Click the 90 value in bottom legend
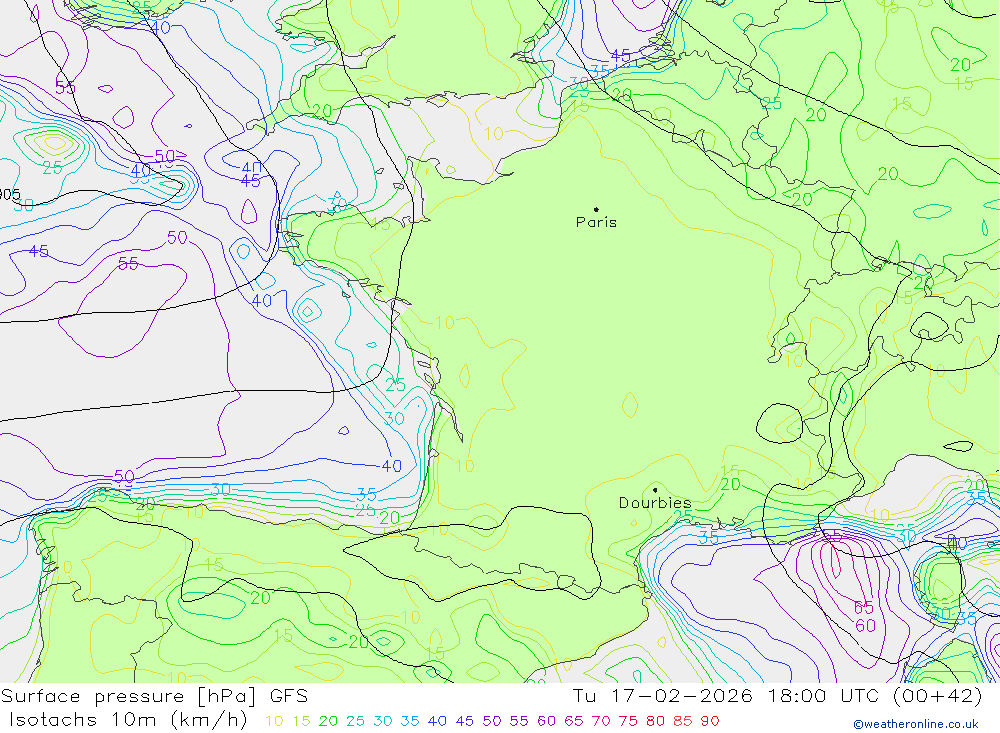Image resolution: width=1000 pixels, height=733 pixels. pos(710,721)
